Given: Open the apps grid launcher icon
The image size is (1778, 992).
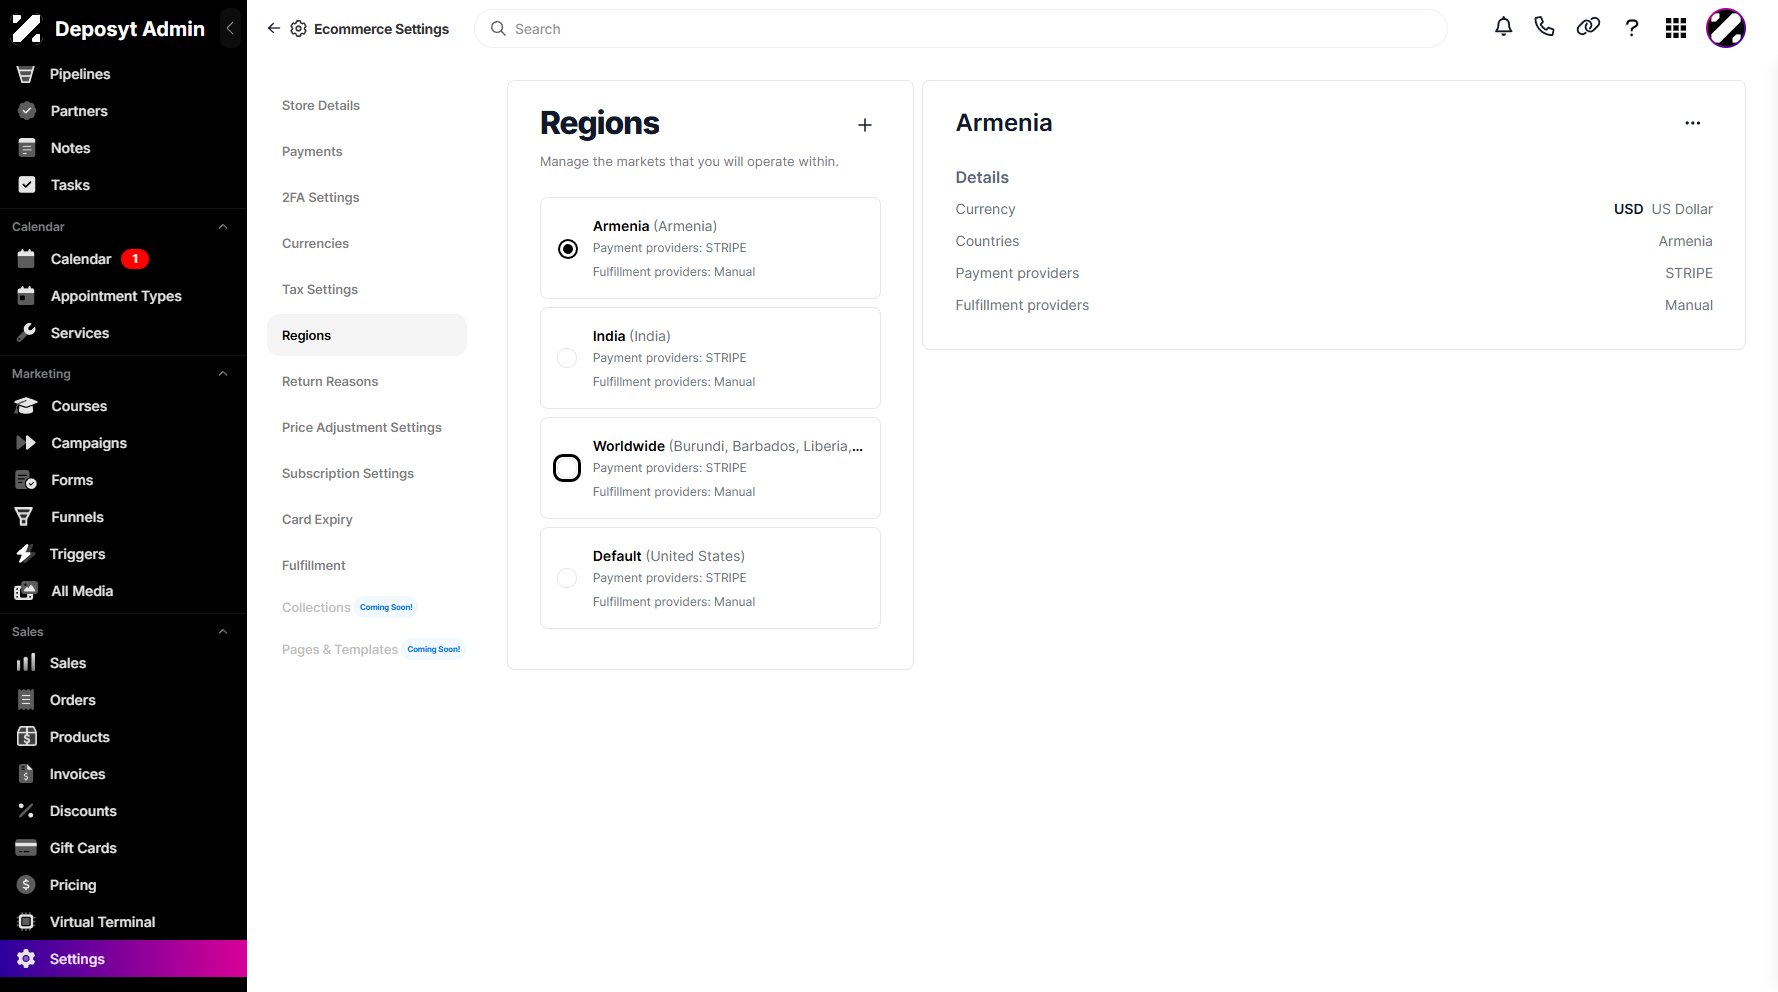Looking at the screenshot, I should (1676, 28).
